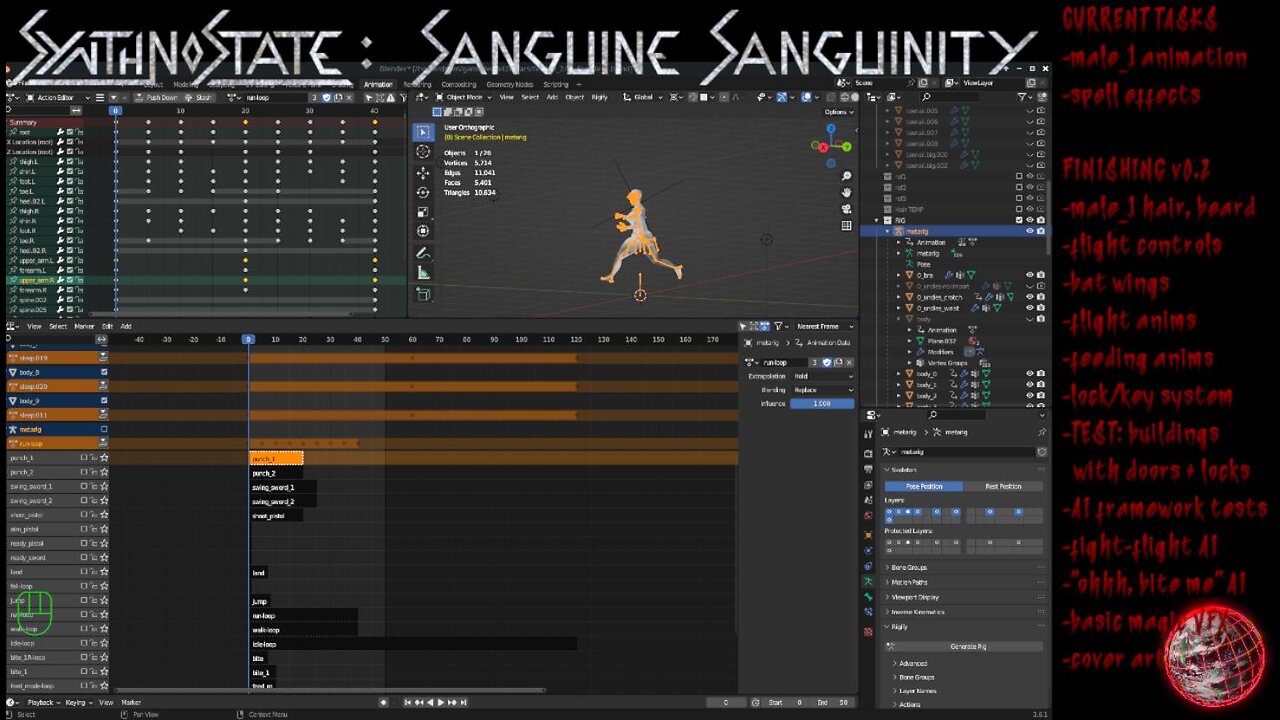
Task: Pick the Annotate tool in viewport
Action: click(423, 254)
